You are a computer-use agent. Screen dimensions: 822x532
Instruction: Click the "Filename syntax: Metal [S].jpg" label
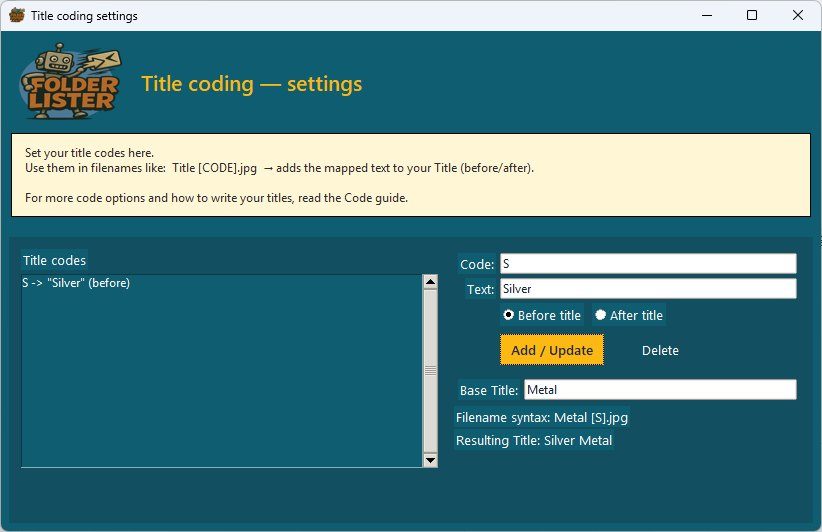pos(542,418)
